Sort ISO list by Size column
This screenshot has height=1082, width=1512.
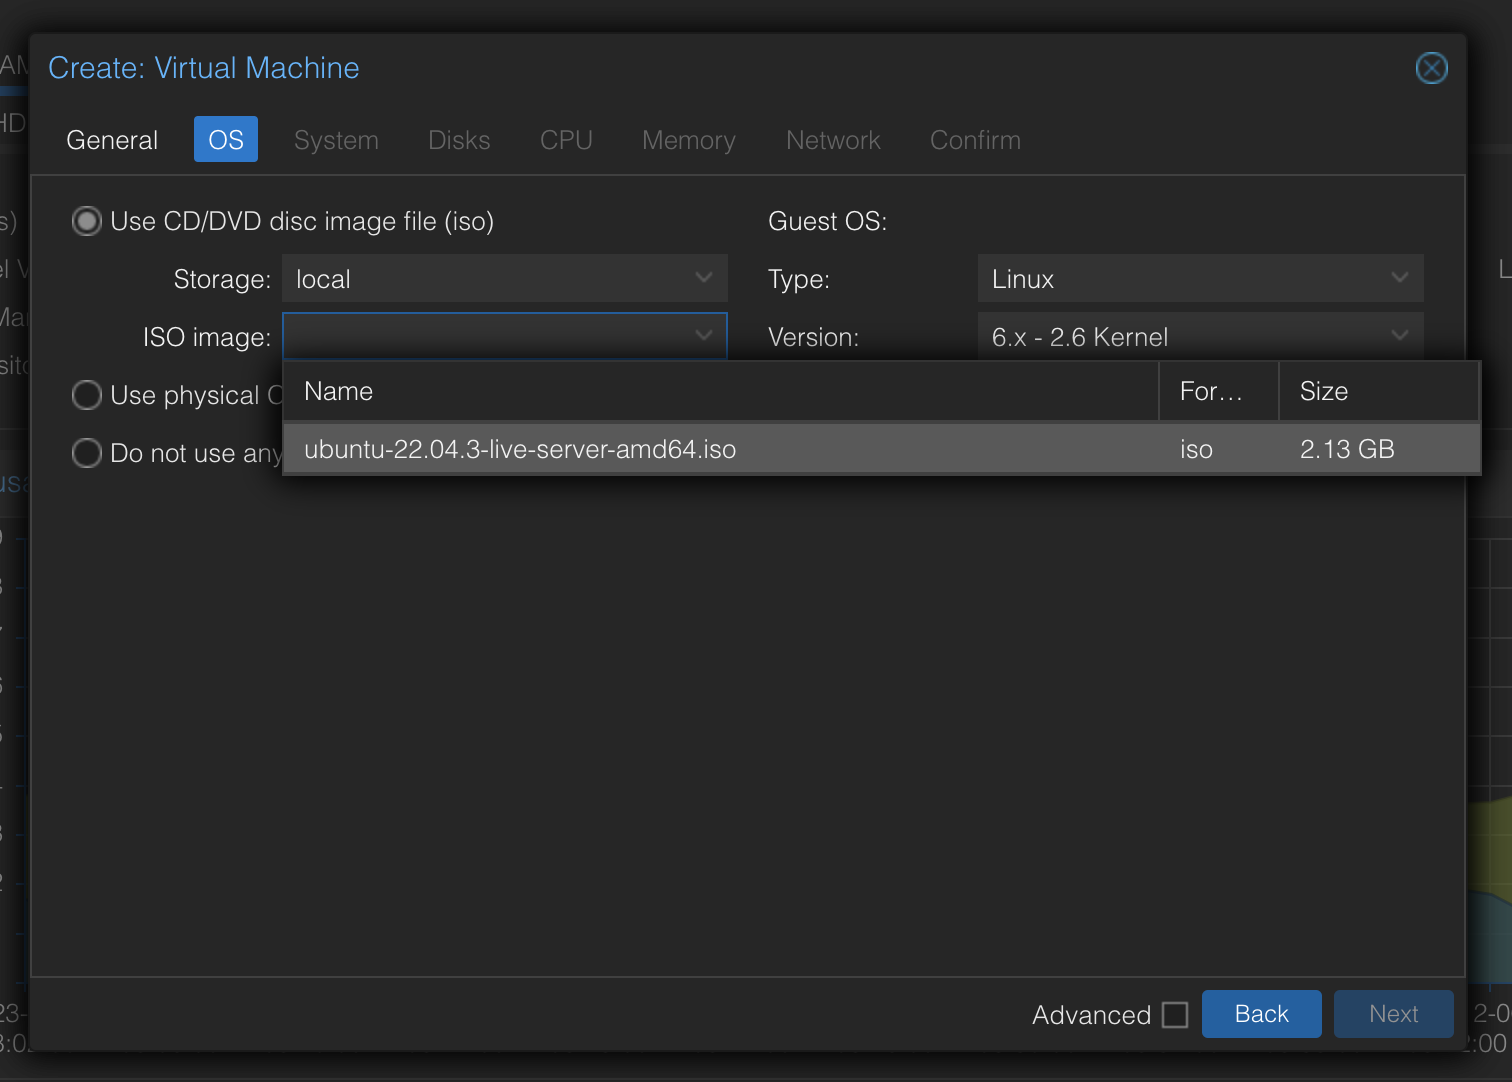click(x=1379, y=391)
